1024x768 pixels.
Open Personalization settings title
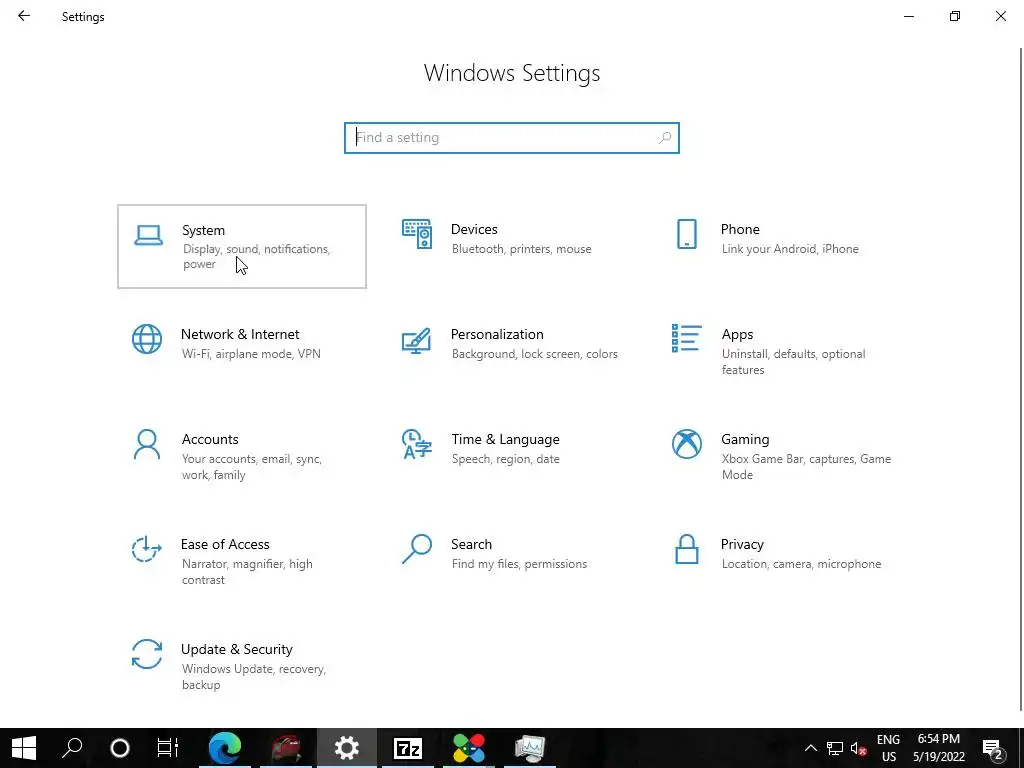pyautogui.click(x=497, y=334)
